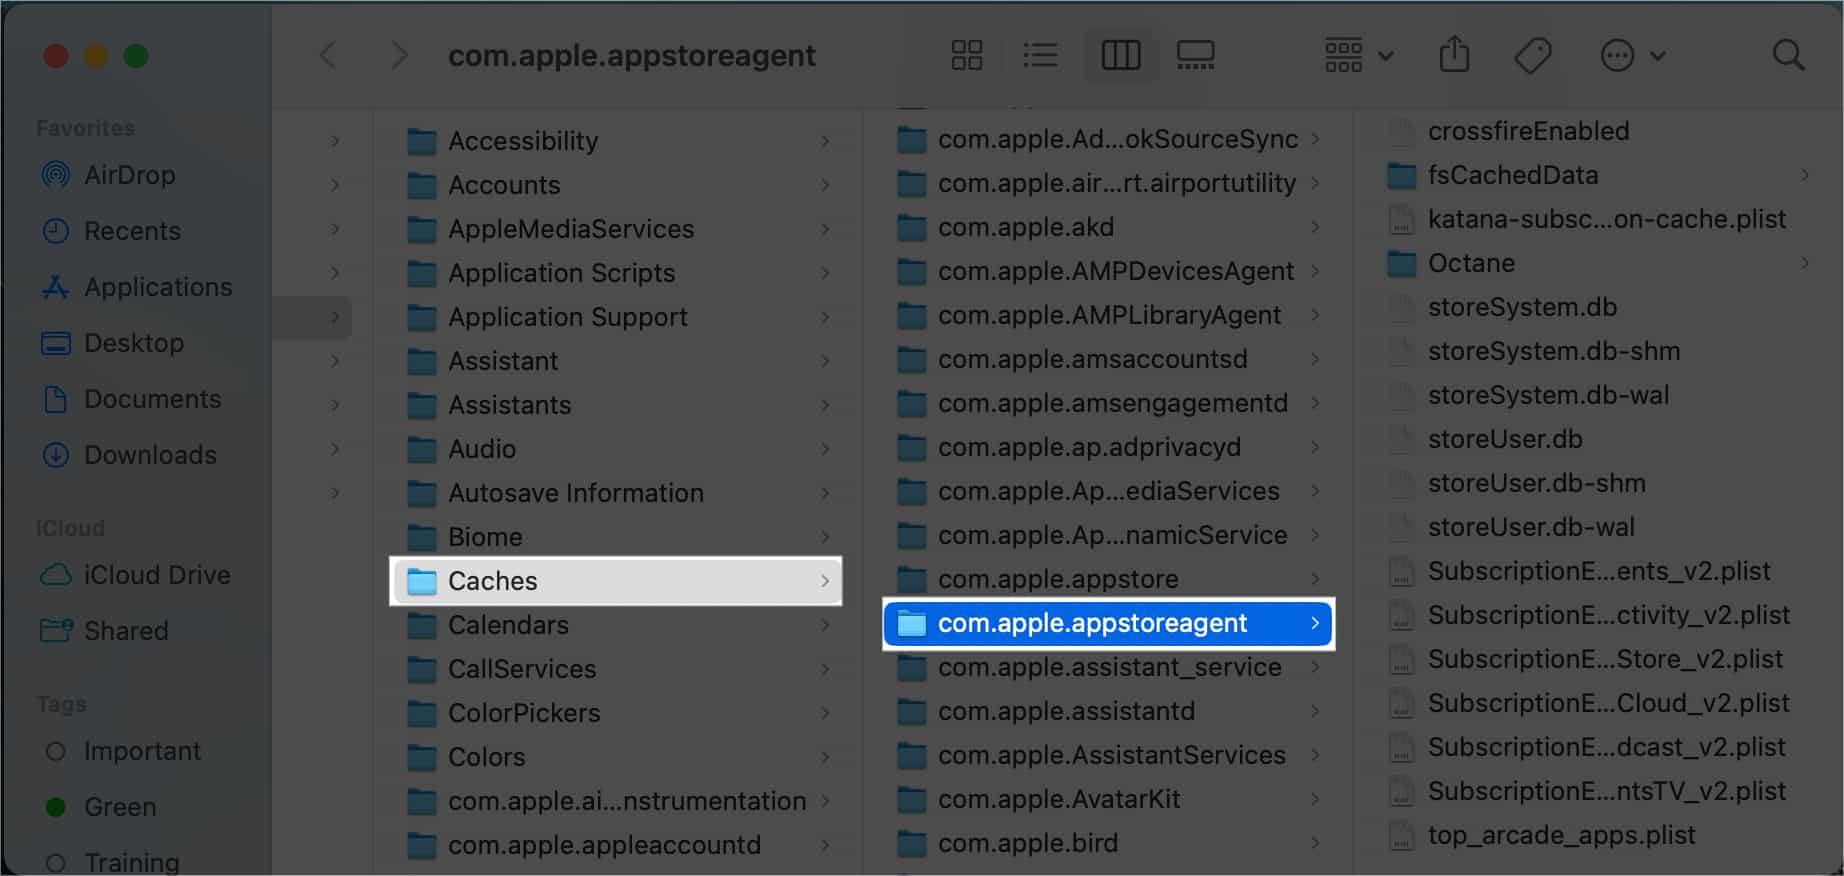The height and width of the screenshot is (876, 1844).
Task: Open AirDrop in the sidebar
Action: coord(108,175)
